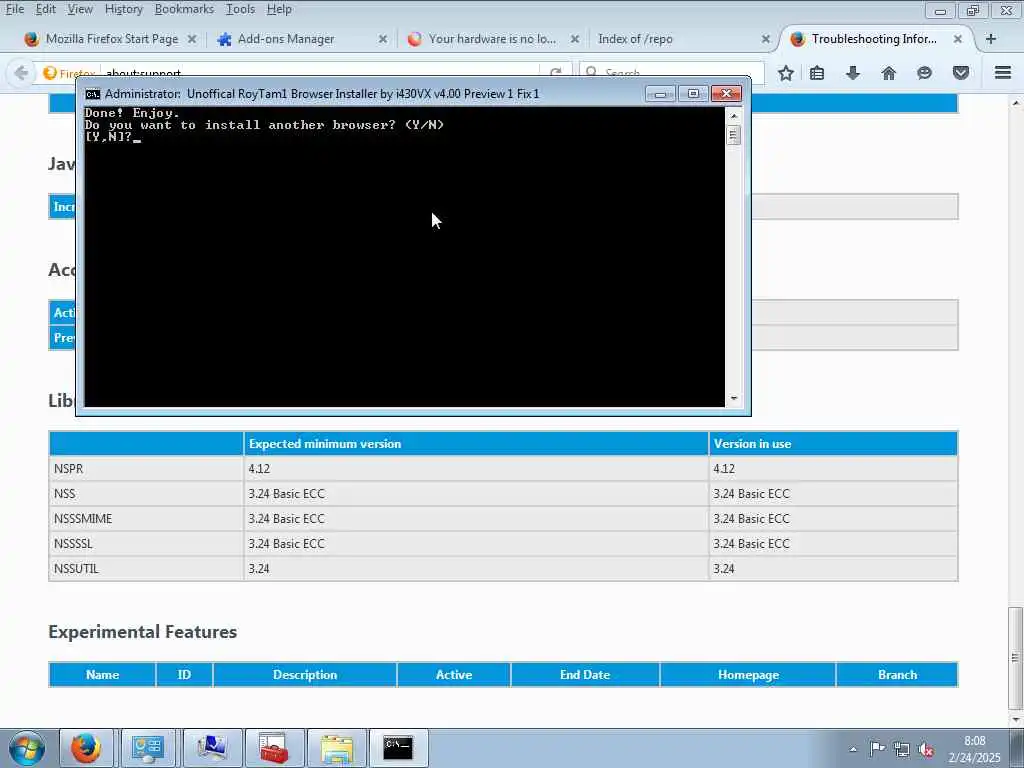Click the Active column header
1024x768 pixels.
pos(454,675)
